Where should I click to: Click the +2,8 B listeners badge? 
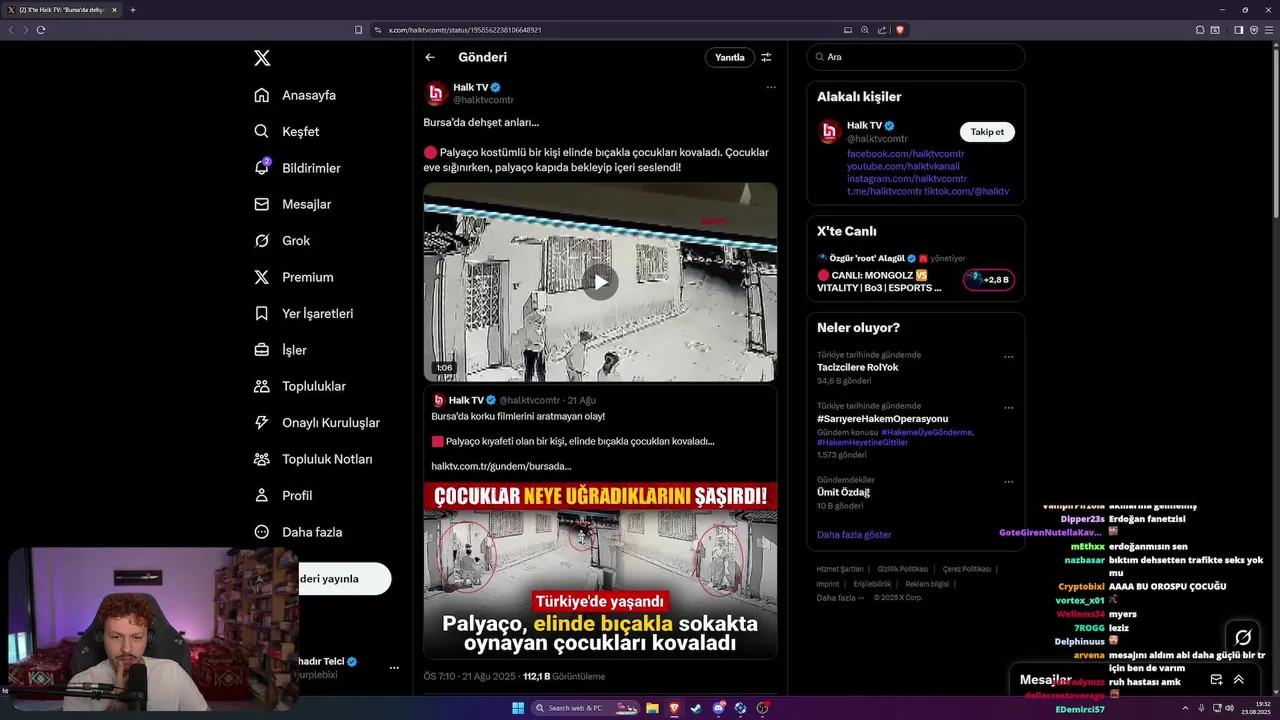(x=989, y=280)
